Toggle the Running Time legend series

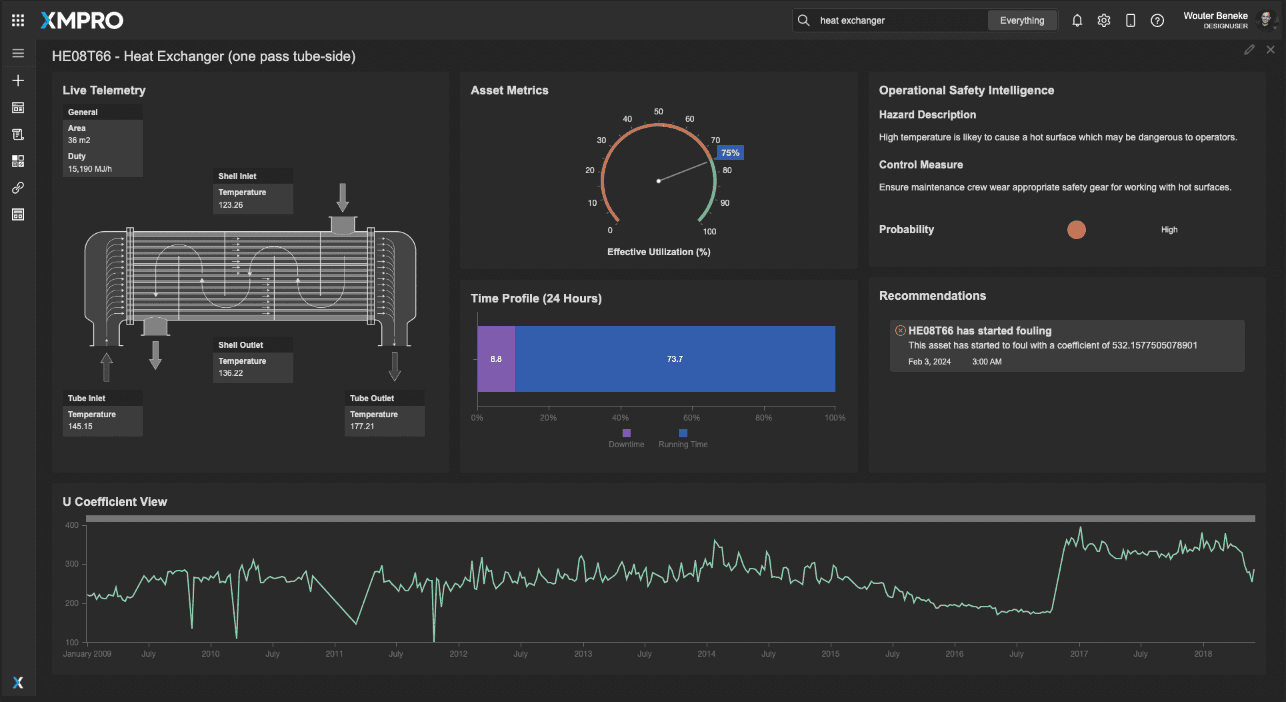click(x=683, y=438)
